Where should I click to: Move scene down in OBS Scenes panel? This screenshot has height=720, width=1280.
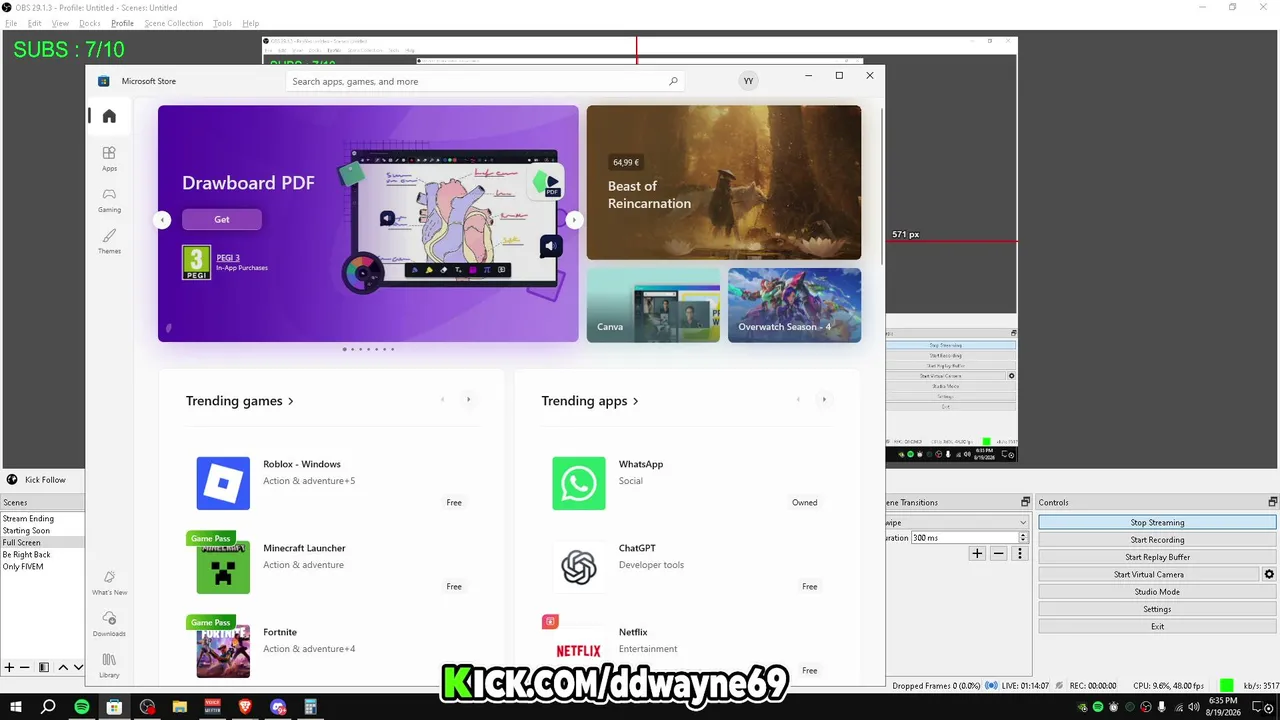pyautogui.click(x=78, y=667)
